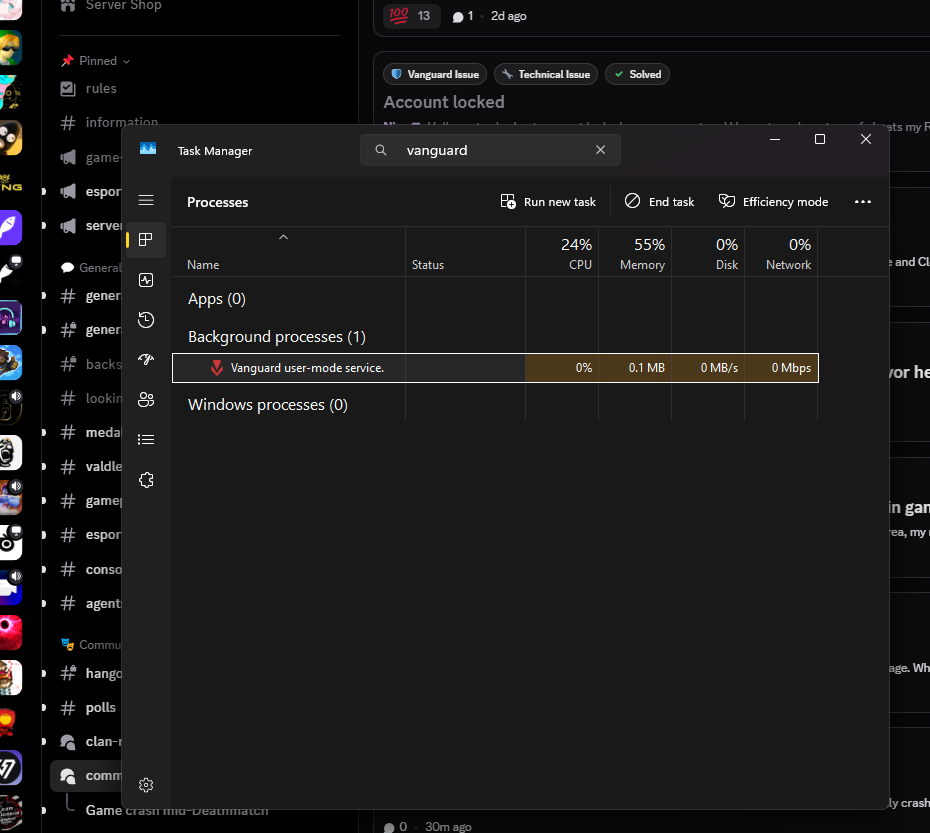Select the Processes sidebar icon
The height and width of the screenshot is (833, 930).
146,239
